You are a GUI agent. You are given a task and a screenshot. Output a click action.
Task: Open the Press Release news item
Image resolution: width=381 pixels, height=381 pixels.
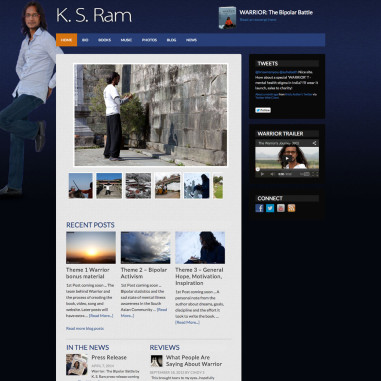point(109,357)
